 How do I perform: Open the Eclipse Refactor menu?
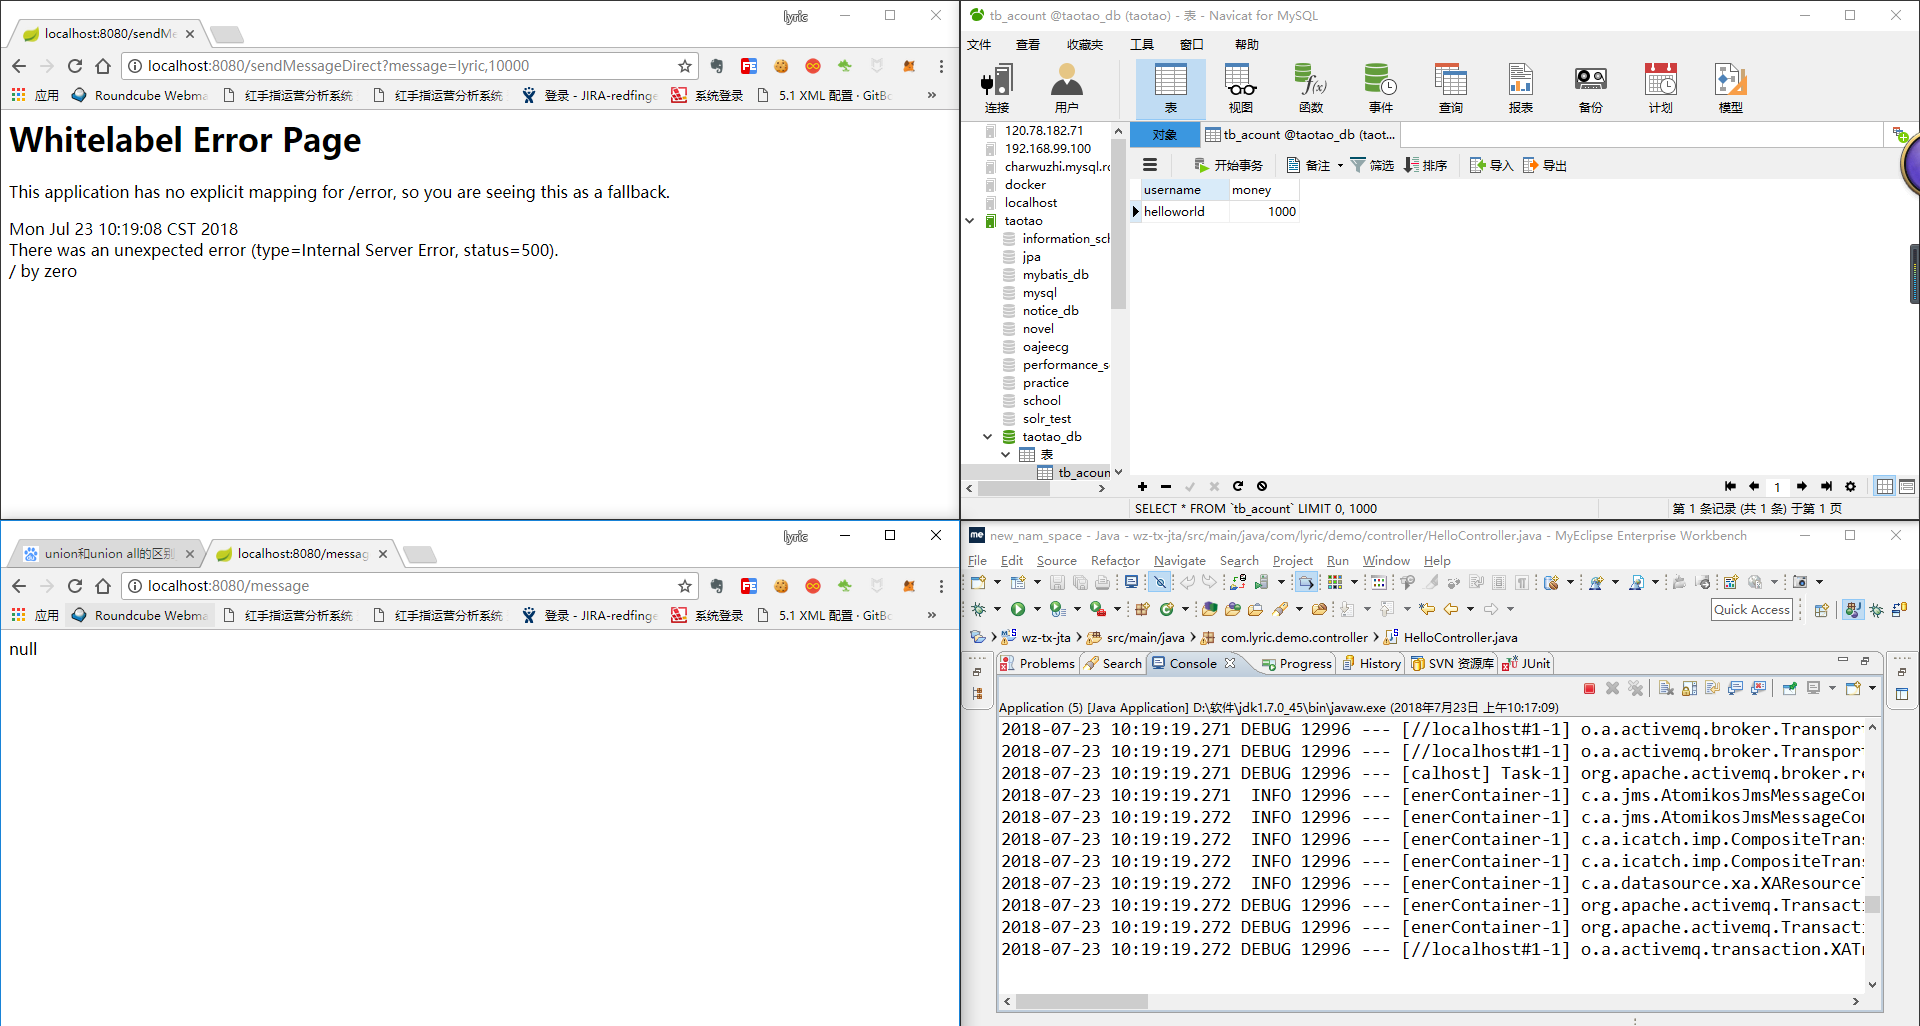point(1115,561)
